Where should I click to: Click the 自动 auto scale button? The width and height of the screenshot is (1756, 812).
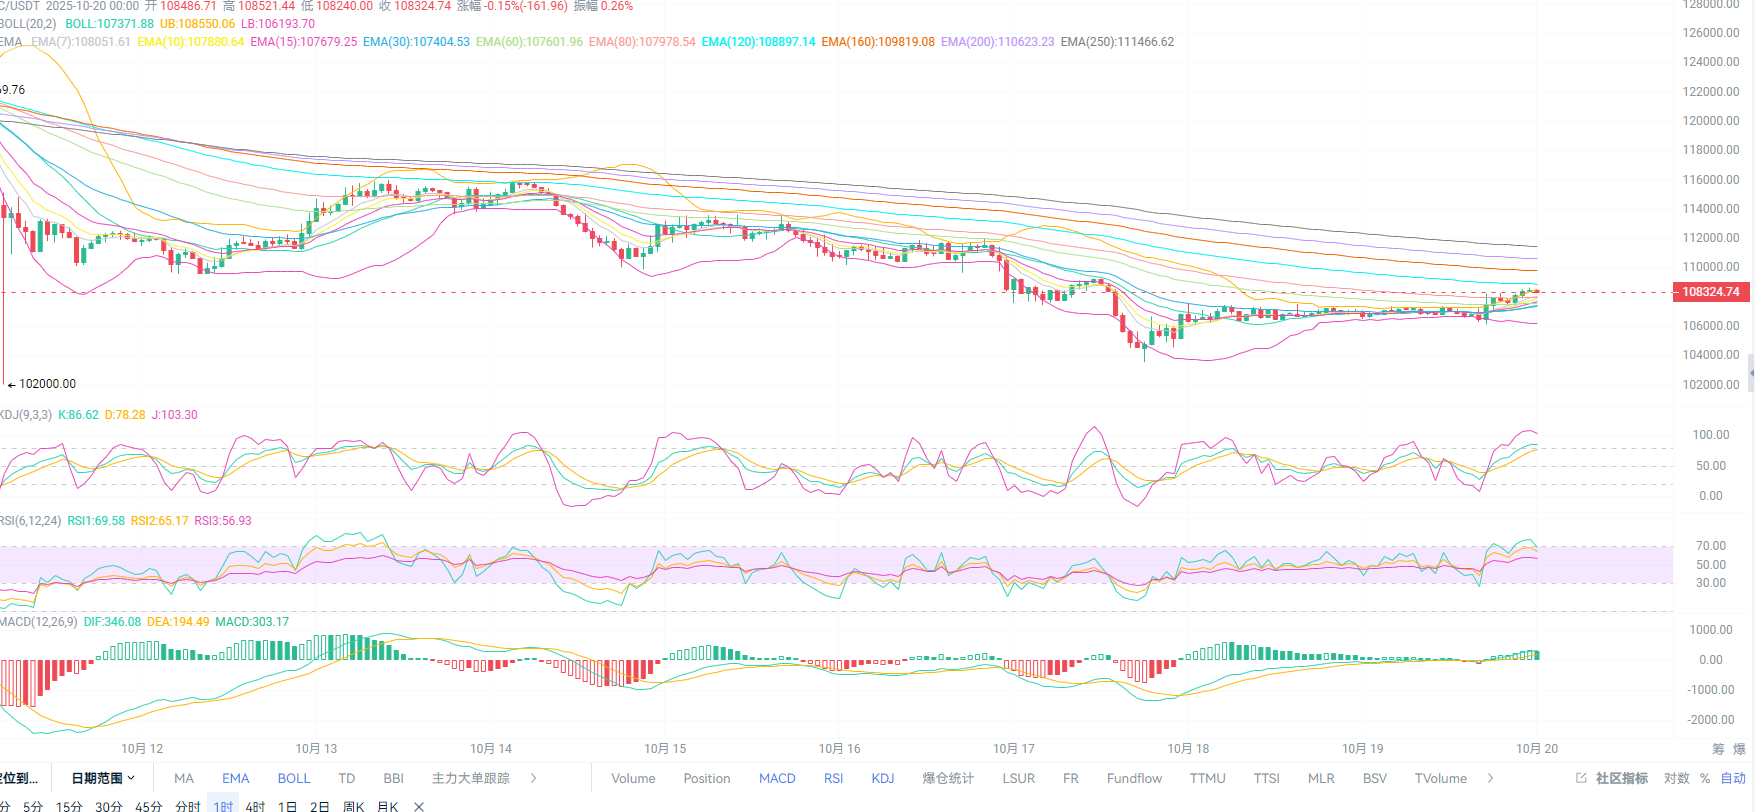(x=1733, y=778)
